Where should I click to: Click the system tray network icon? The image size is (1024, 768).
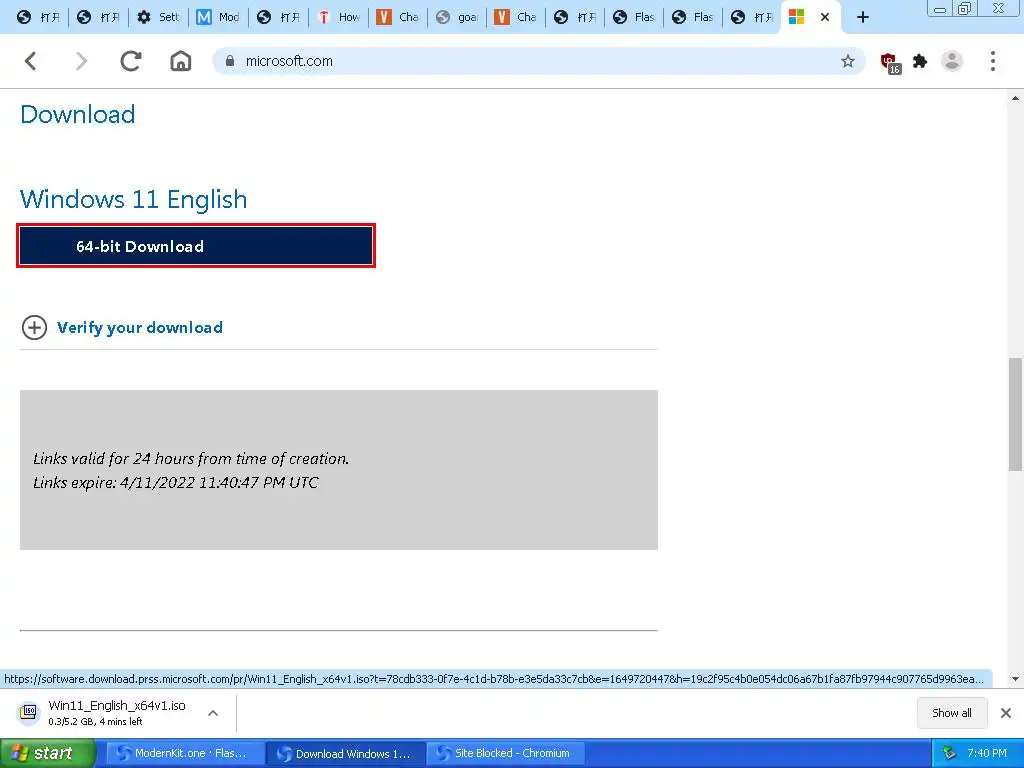point(949,753)
